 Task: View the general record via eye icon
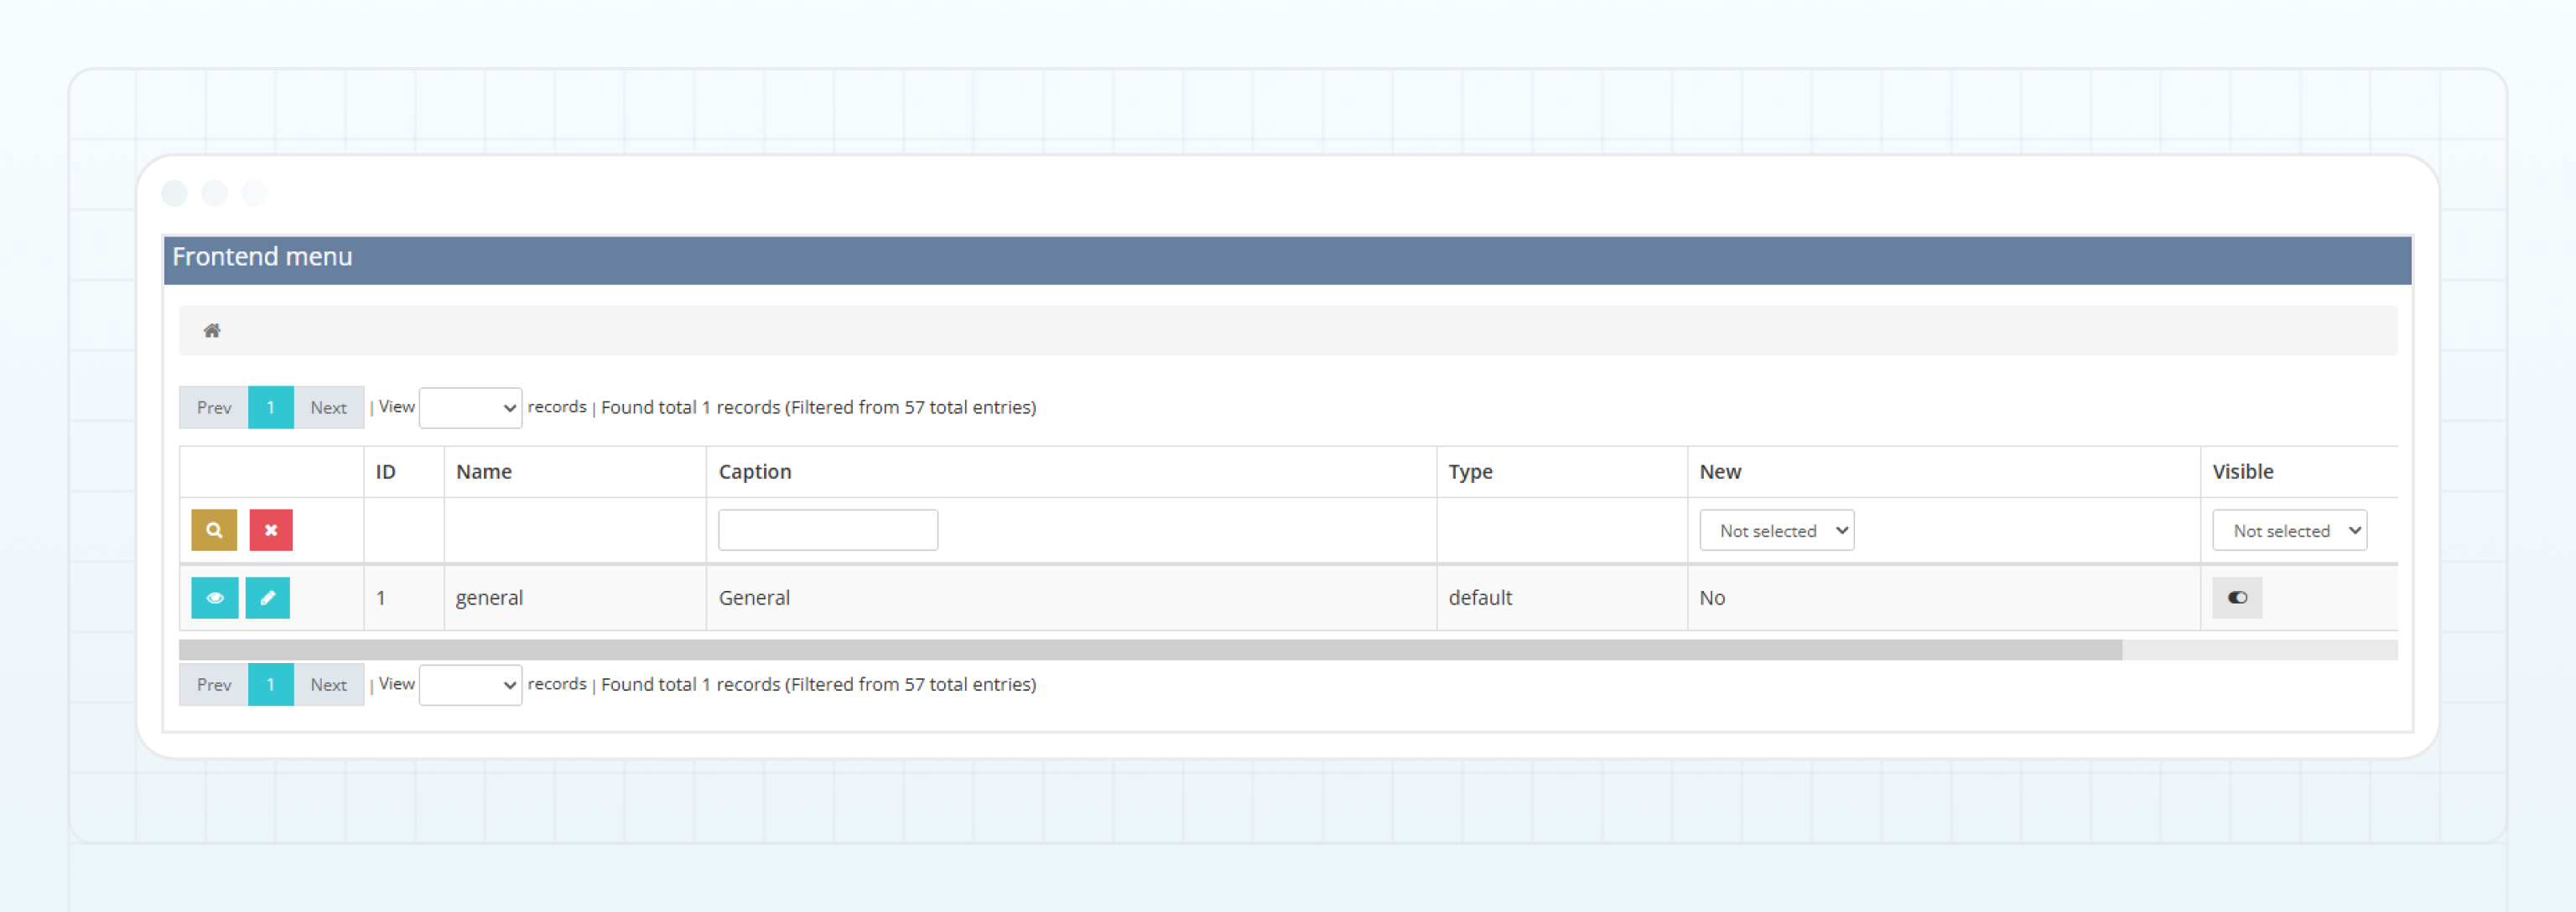(214, 598)
